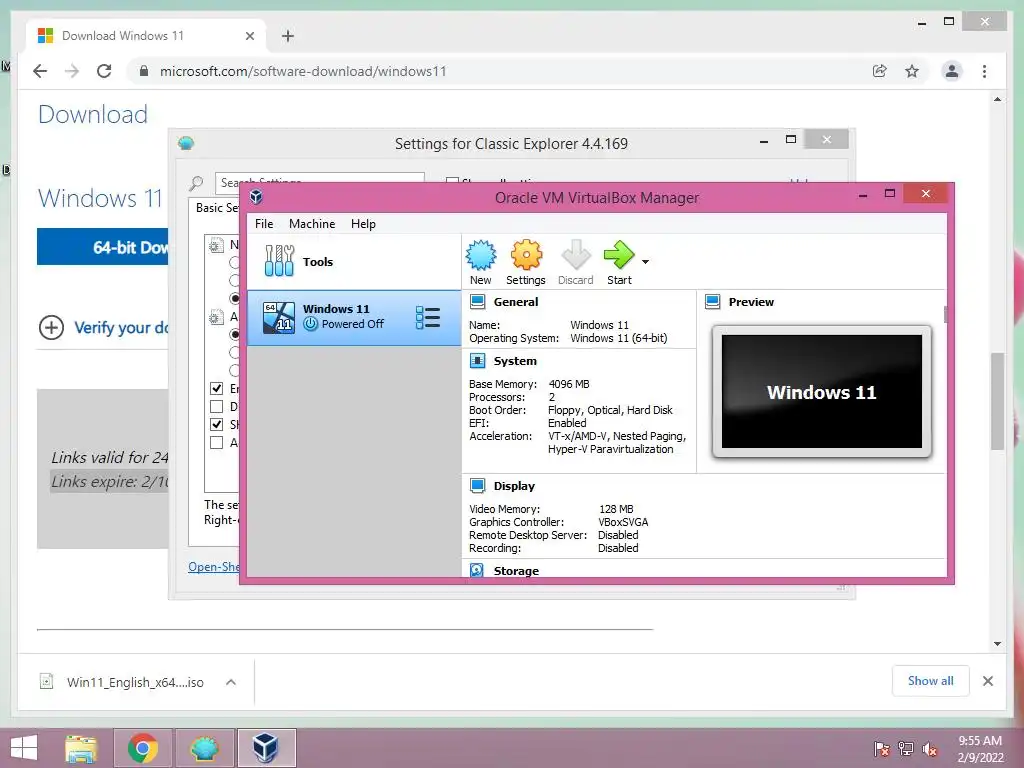Click the Display section icon

[477, 485]
